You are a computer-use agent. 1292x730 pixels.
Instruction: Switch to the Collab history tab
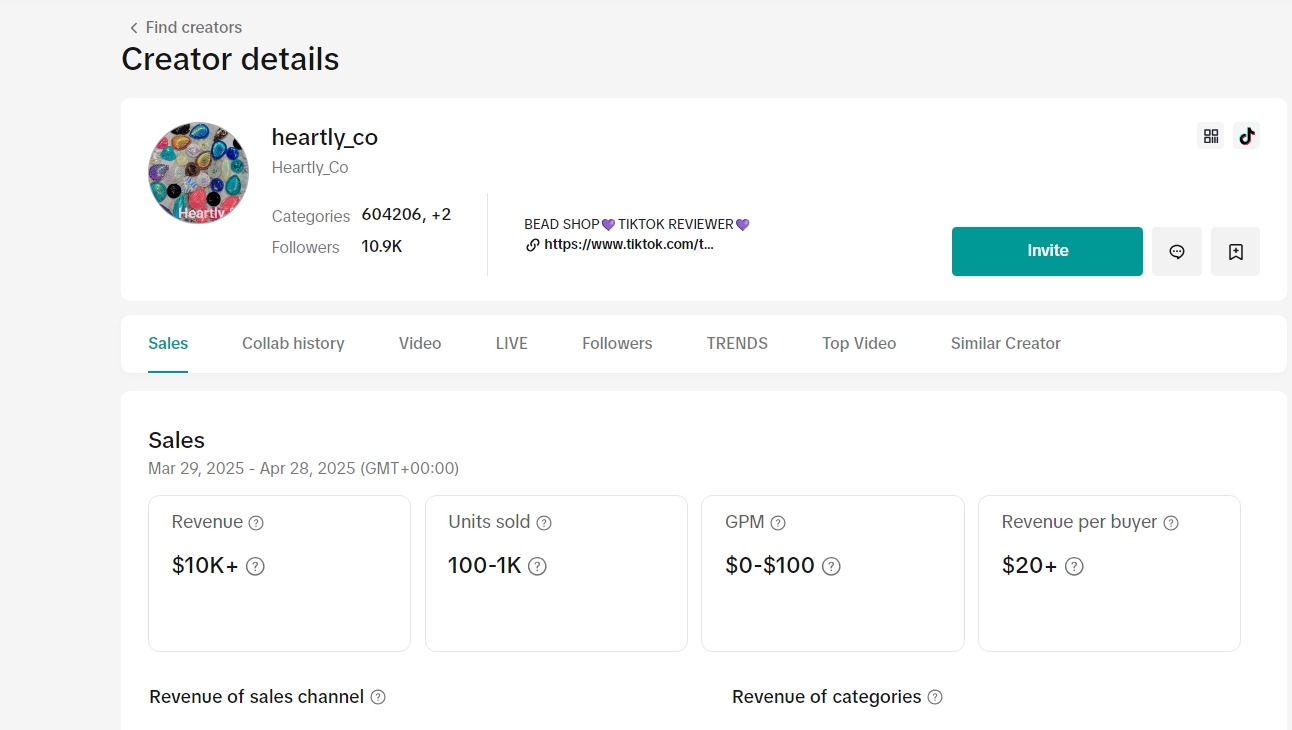pos(293,343)
